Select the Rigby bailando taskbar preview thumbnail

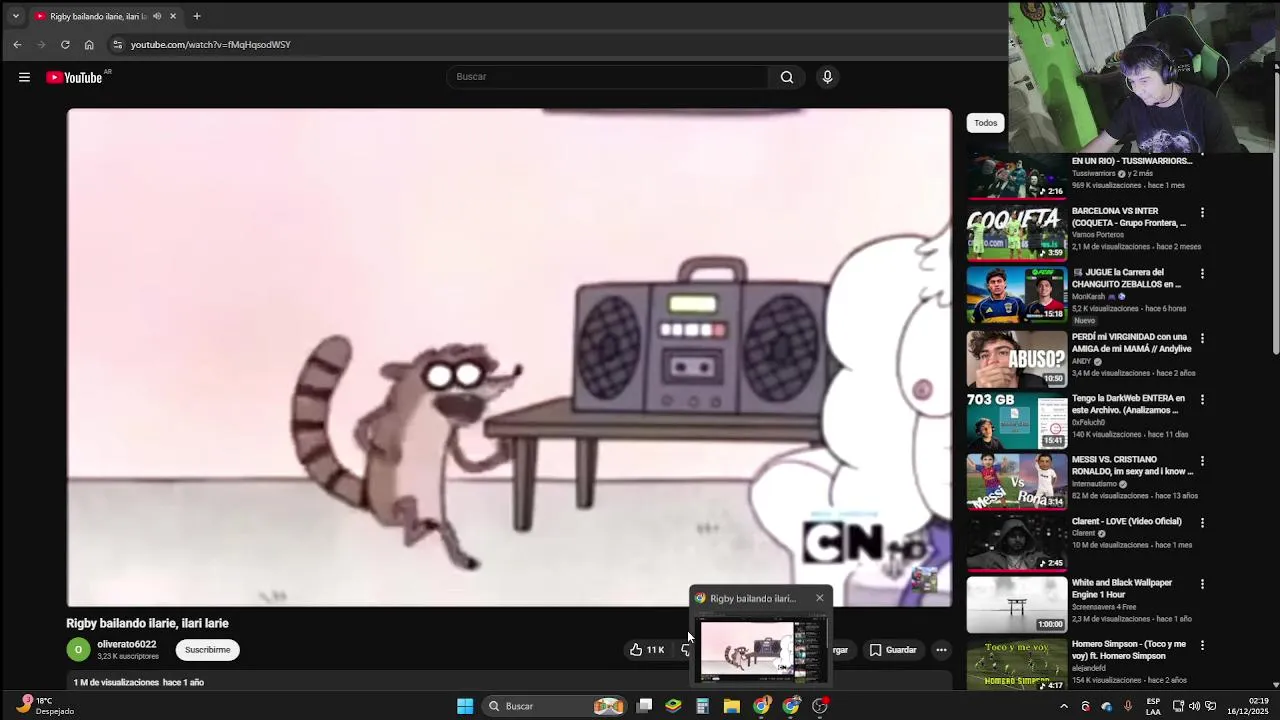(760, 649)
